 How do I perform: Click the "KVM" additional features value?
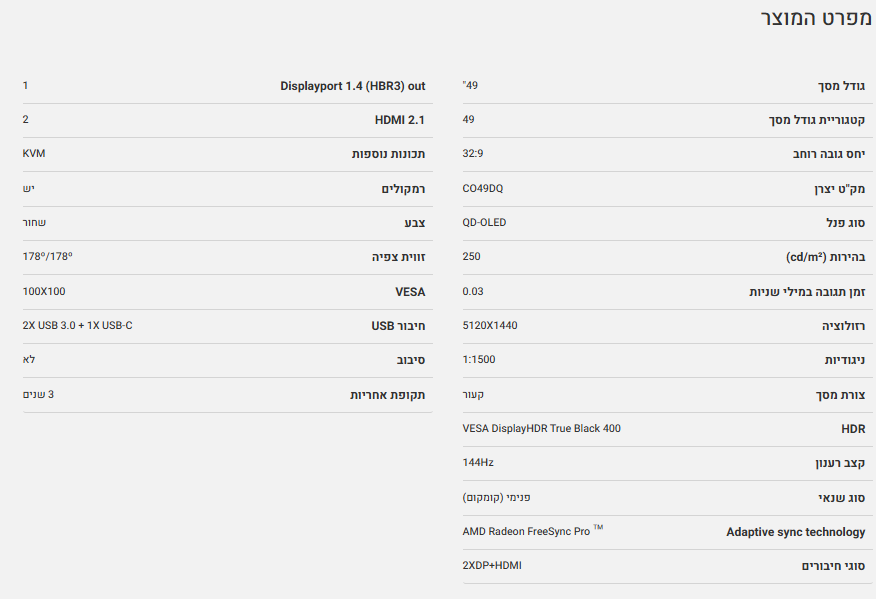[x=34, y=154]
